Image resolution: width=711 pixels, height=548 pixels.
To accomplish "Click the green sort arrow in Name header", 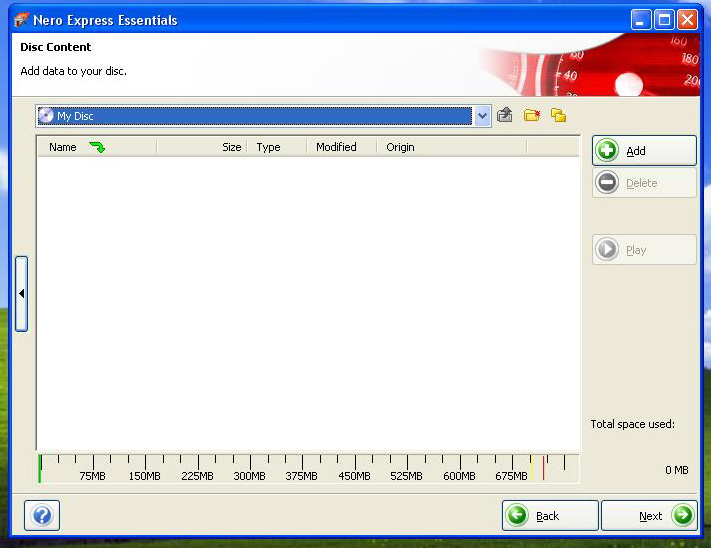I will coord(97,147).
